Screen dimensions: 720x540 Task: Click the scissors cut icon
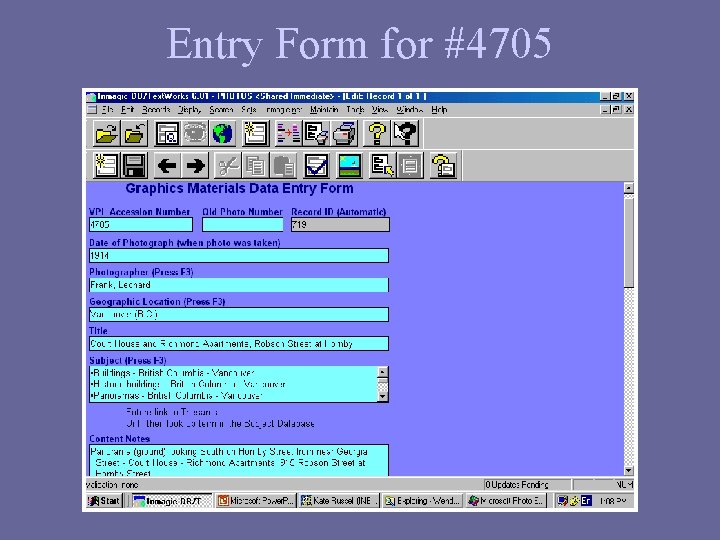[228, 165]
